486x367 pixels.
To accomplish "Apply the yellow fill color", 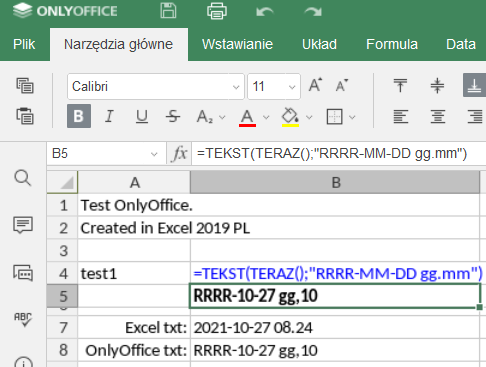I will point(290,117).
